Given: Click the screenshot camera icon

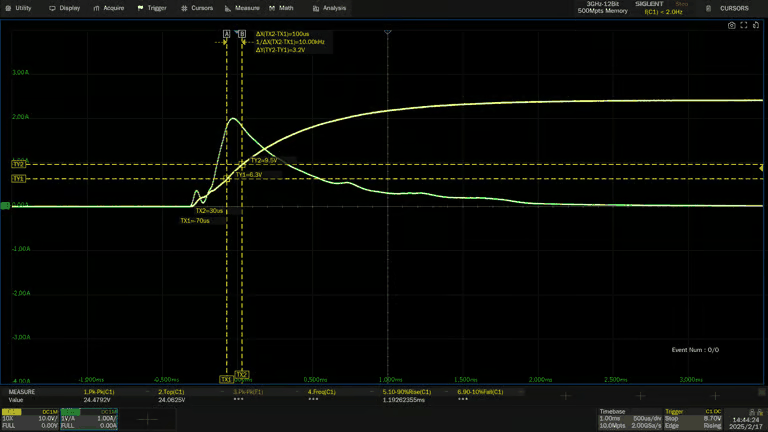Looking at the screenshot, I should pyautogui.click(x=731, y=25).
